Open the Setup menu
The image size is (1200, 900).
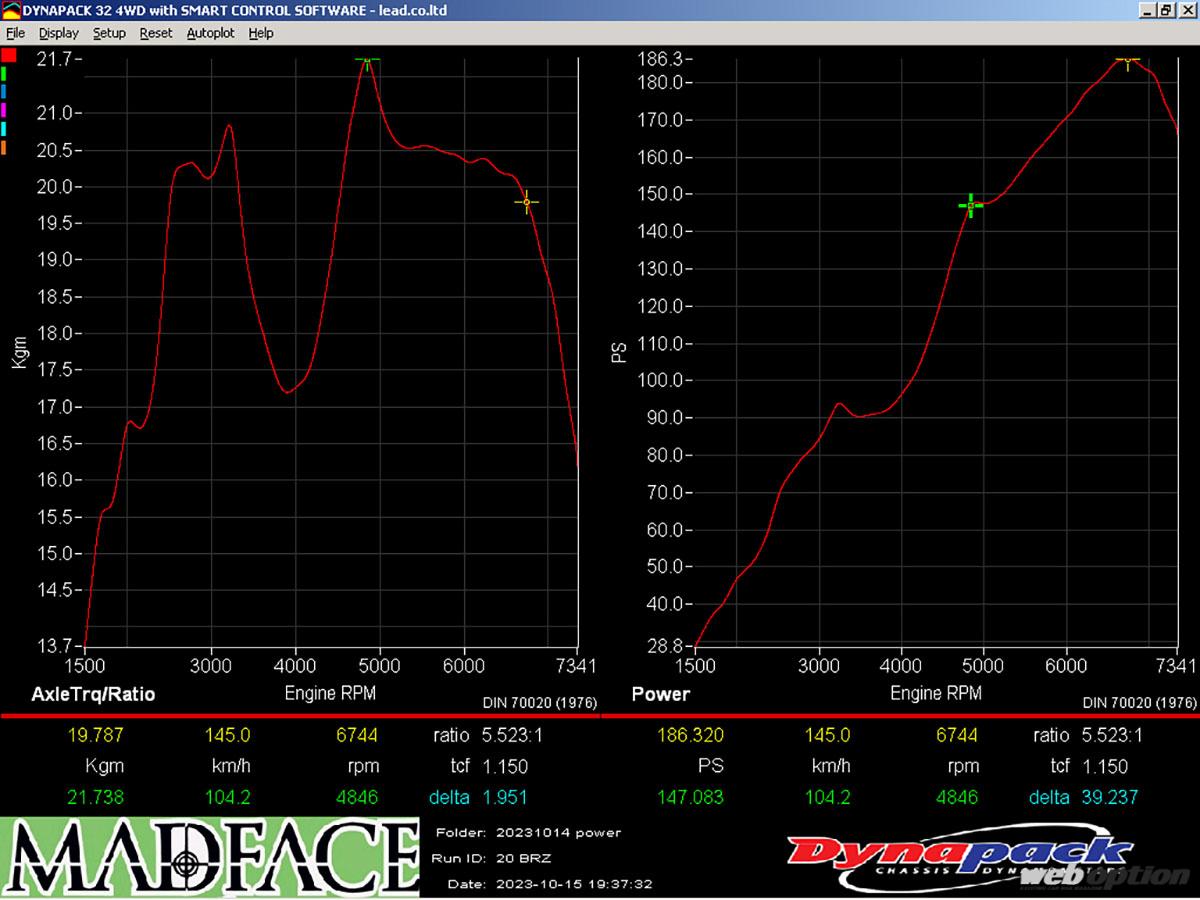[x=109, y=33]
